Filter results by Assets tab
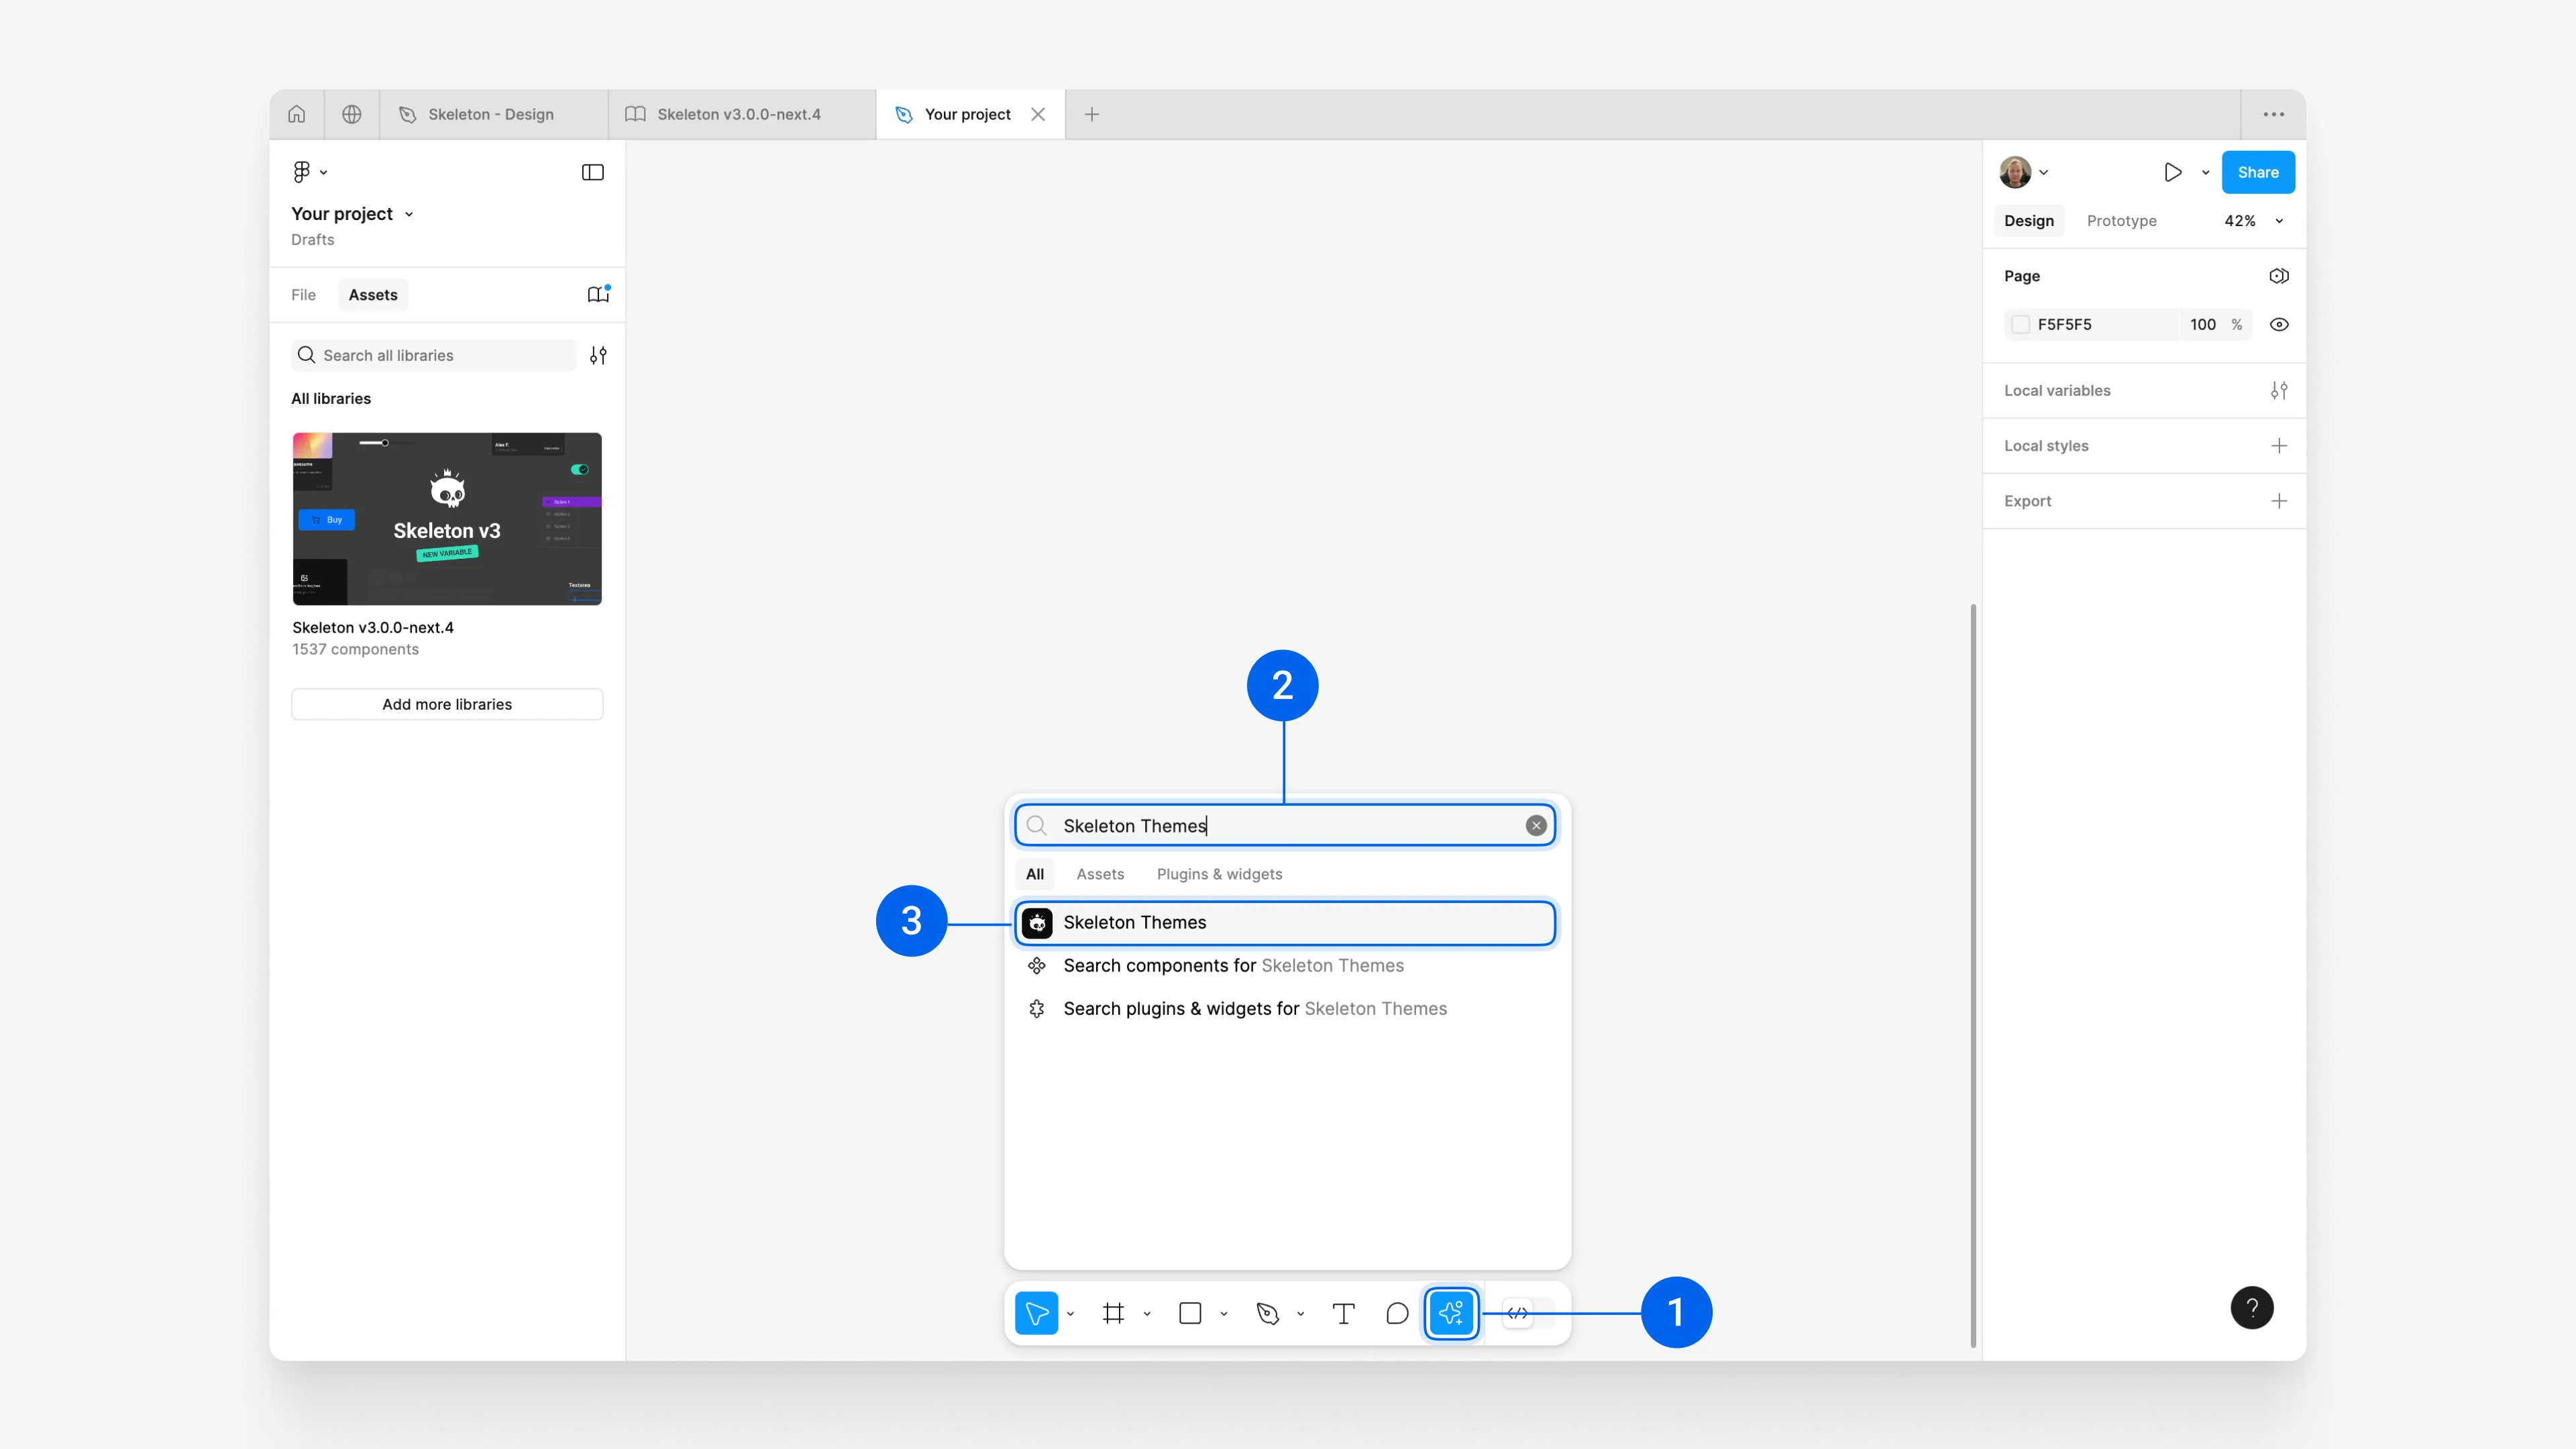 (x=1100, y=874)
